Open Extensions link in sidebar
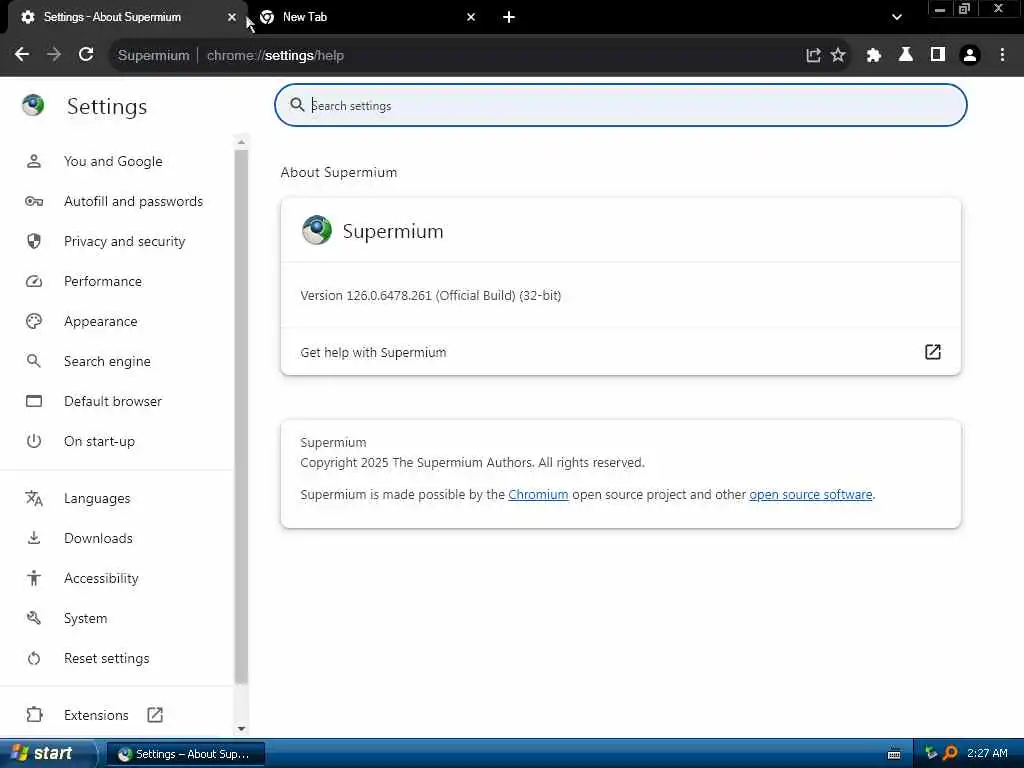The width and height of the screenshot is (1024, 768). (96, 715)
